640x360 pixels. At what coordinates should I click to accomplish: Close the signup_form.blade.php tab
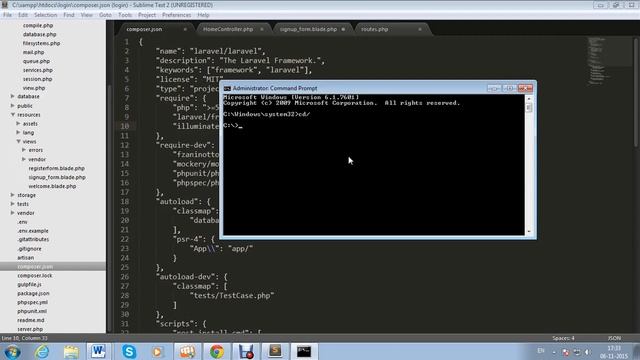click(x=343, y=29)
